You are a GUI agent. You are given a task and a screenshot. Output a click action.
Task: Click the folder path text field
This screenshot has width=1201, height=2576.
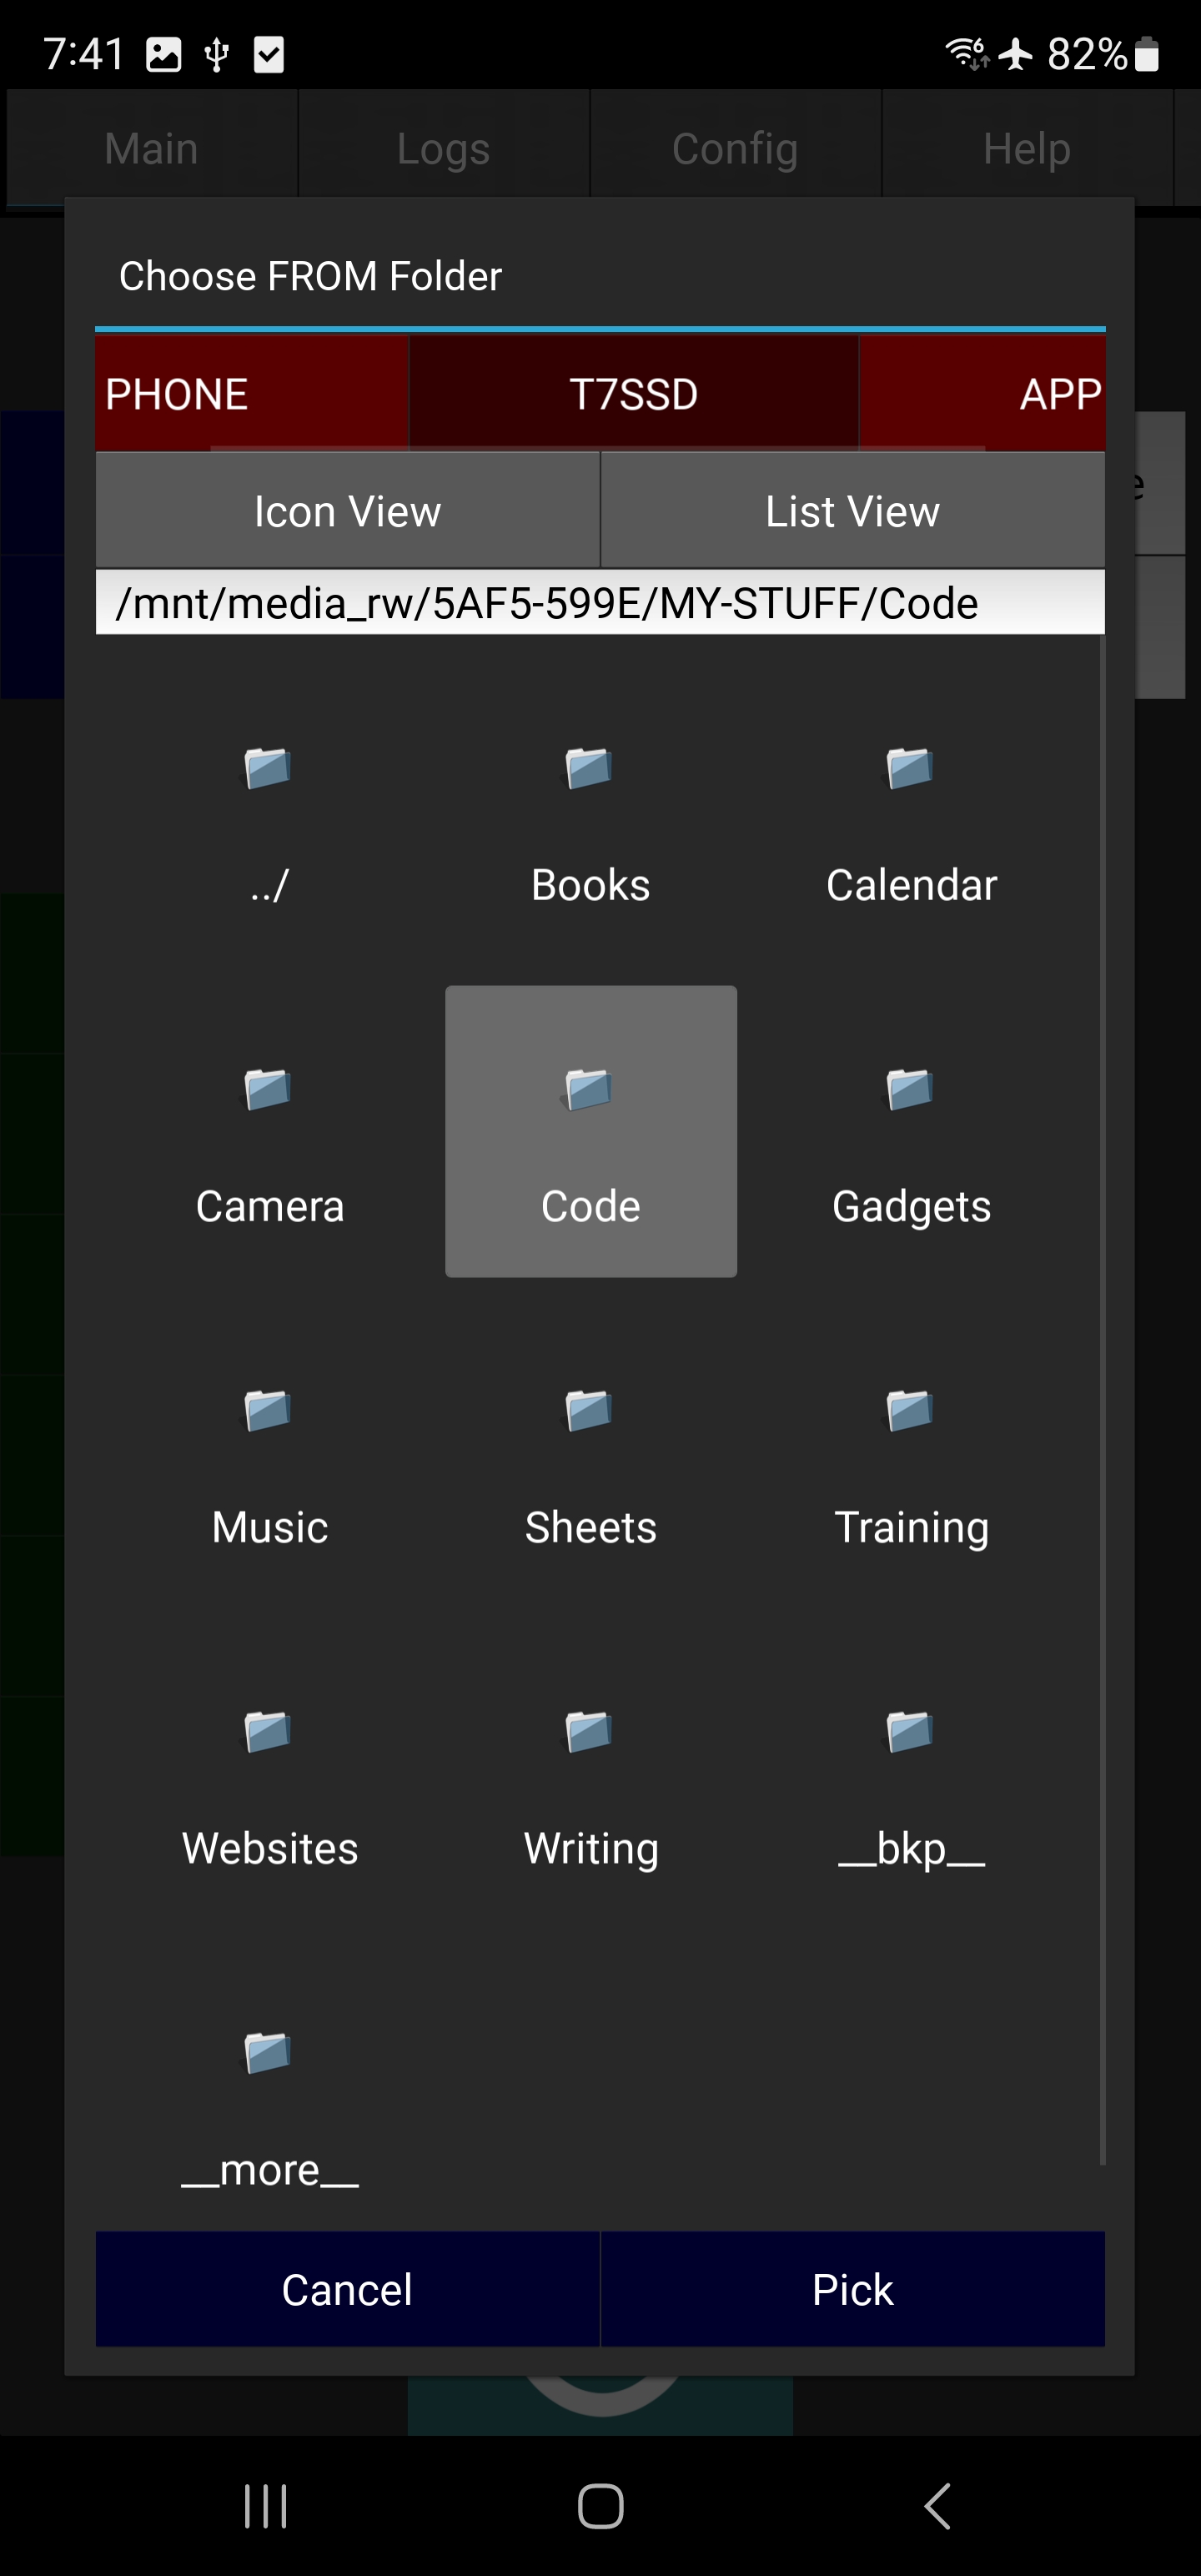point(600,603)
